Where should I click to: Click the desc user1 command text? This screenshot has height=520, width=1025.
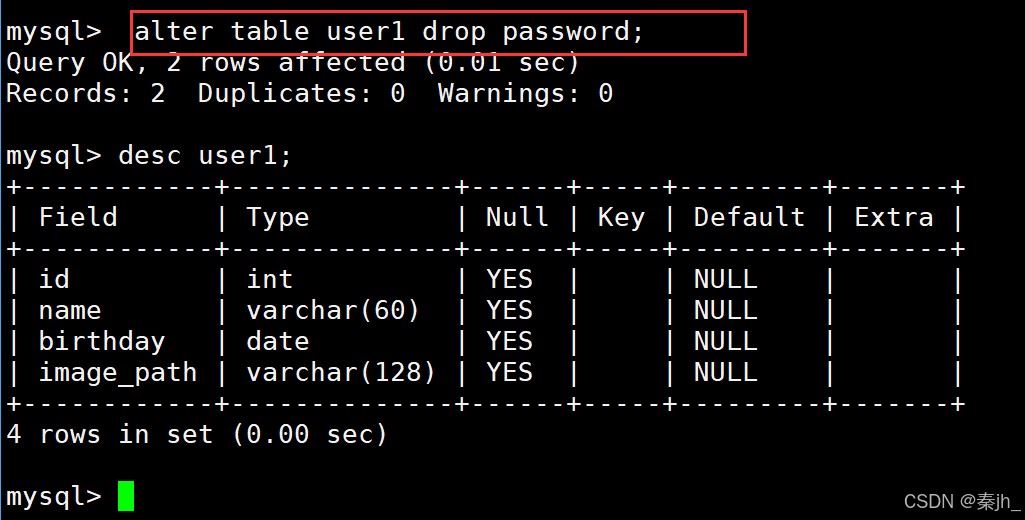205,156
